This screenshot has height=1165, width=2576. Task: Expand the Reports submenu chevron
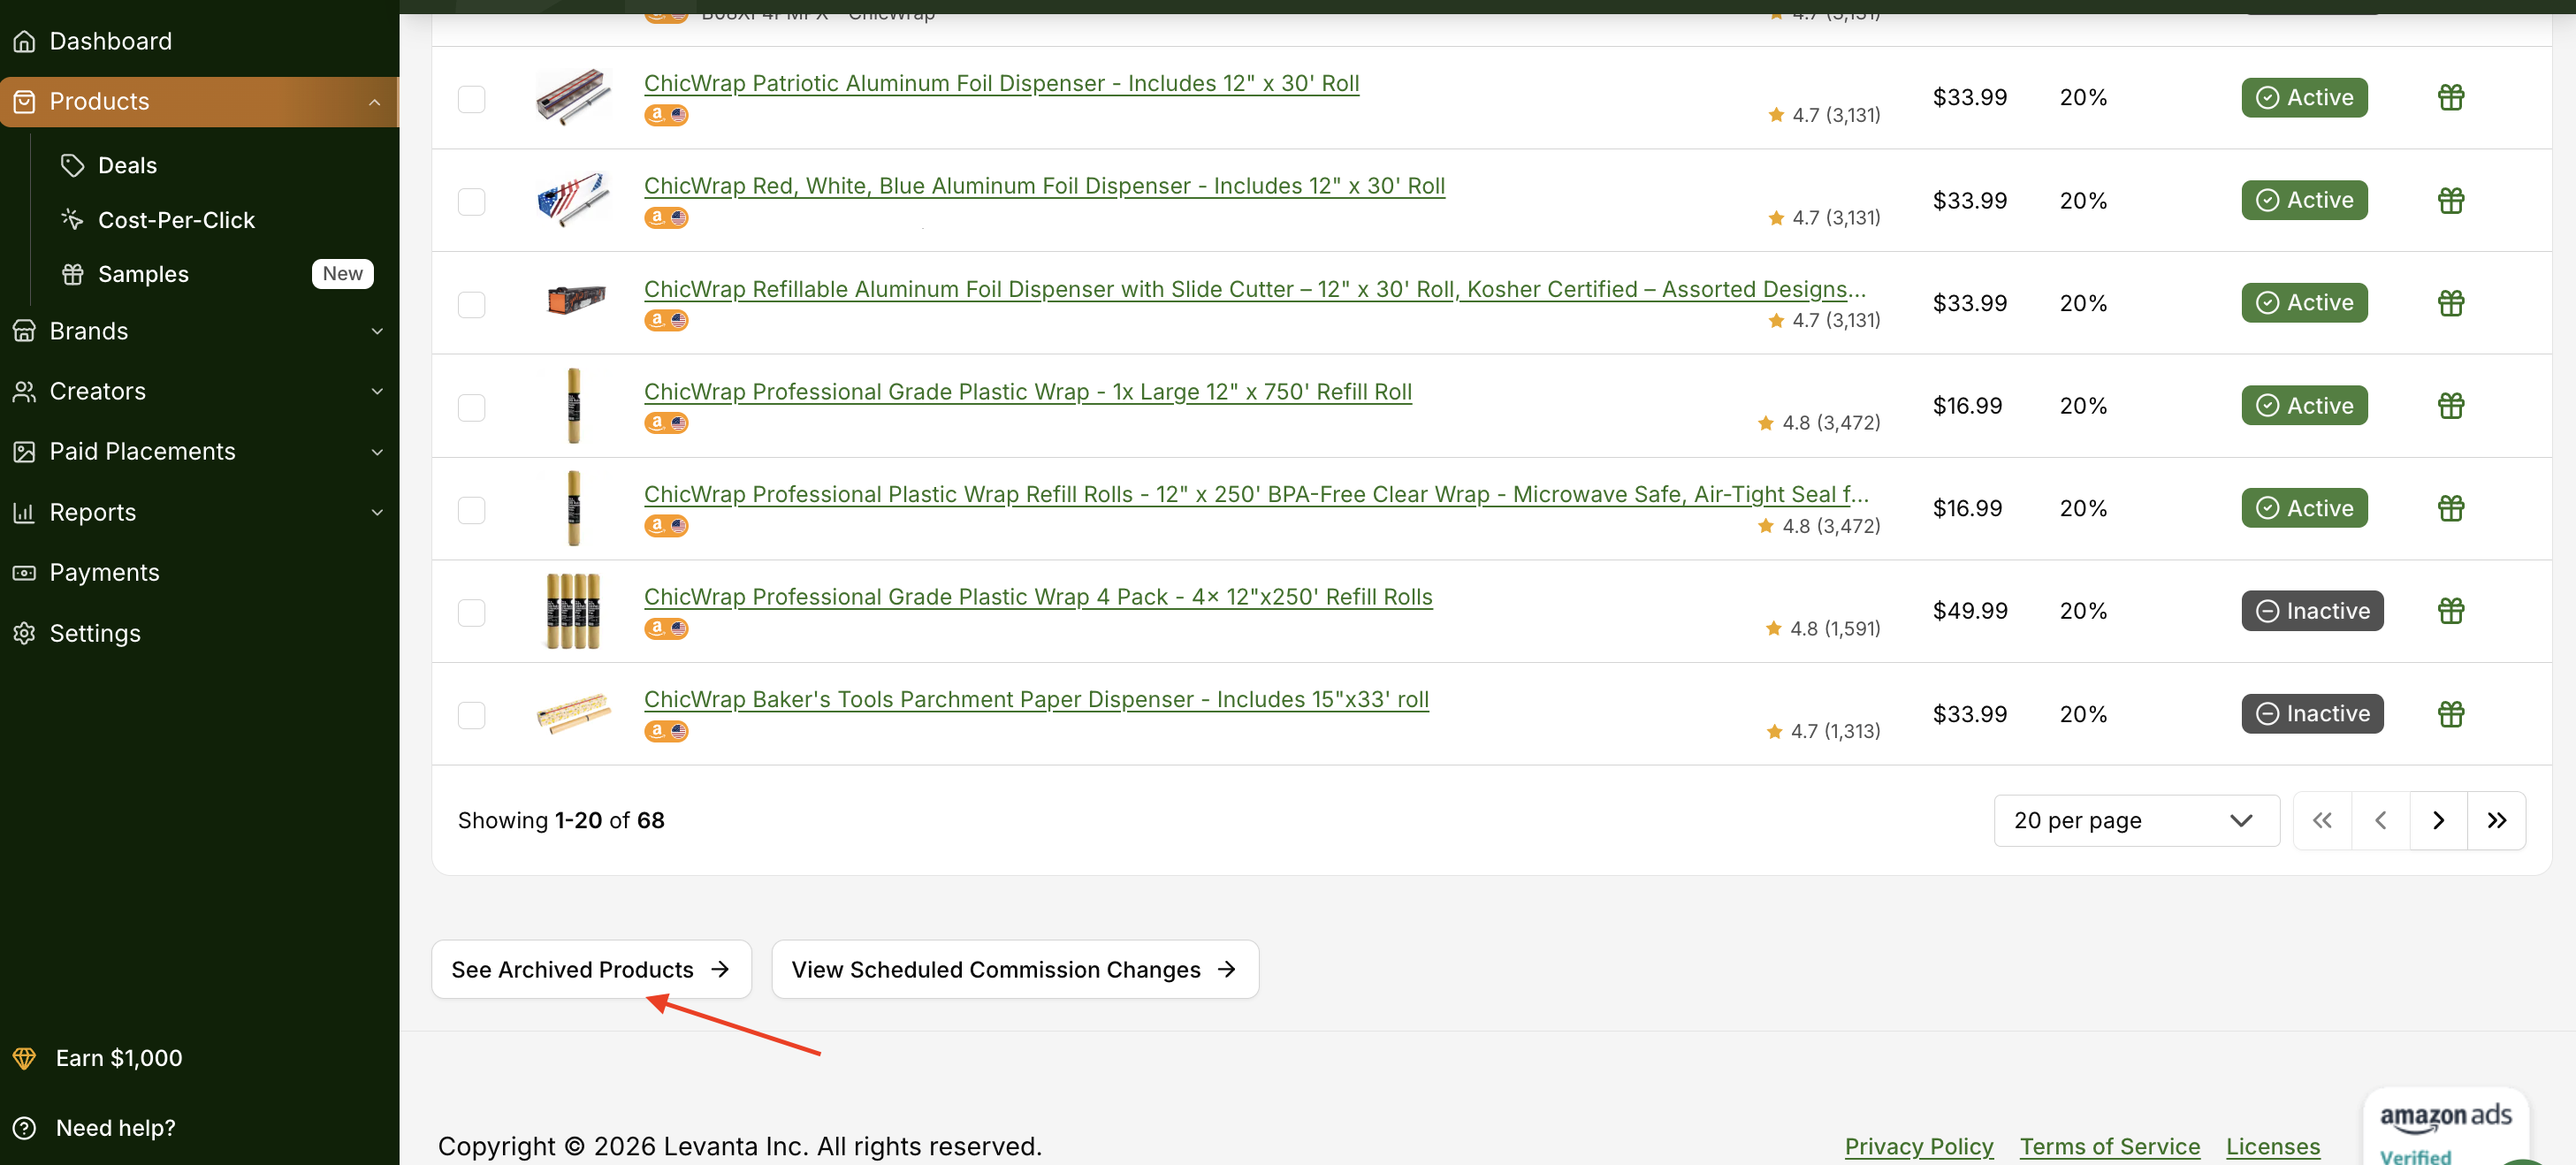click(377, 512)
